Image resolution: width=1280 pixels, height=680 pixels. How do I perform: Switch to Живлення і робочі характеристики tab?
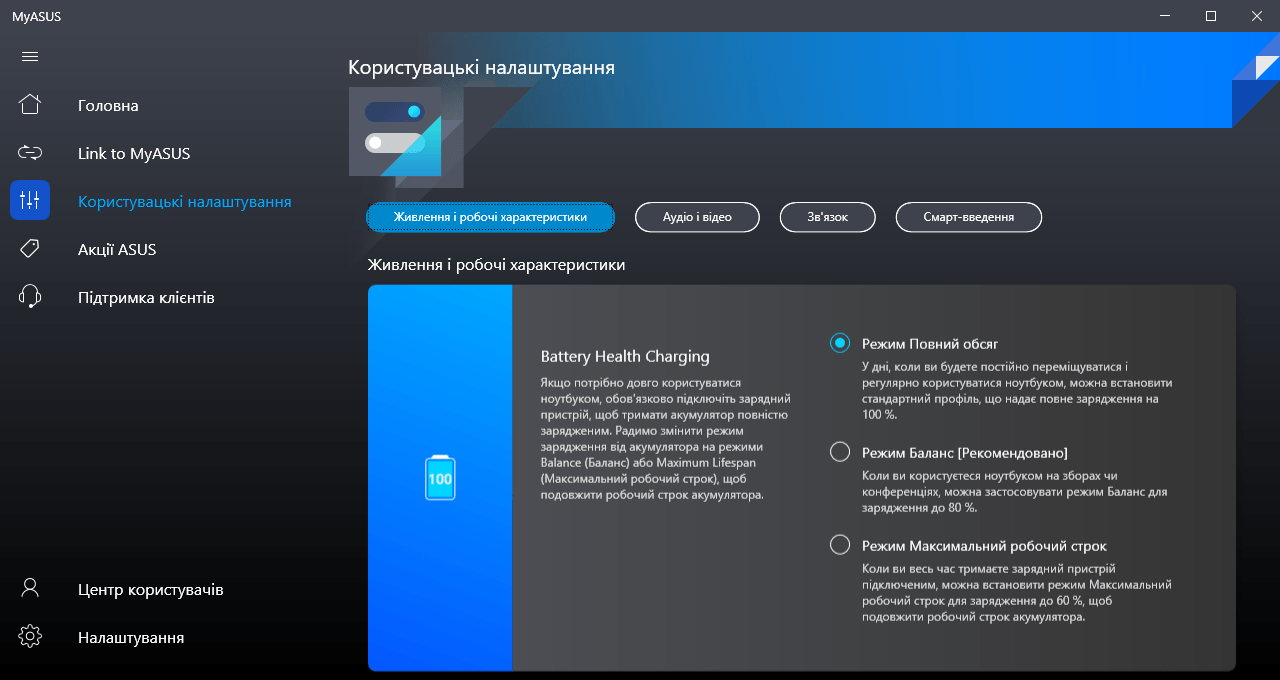pyautogui.click(x=490, y=217)
